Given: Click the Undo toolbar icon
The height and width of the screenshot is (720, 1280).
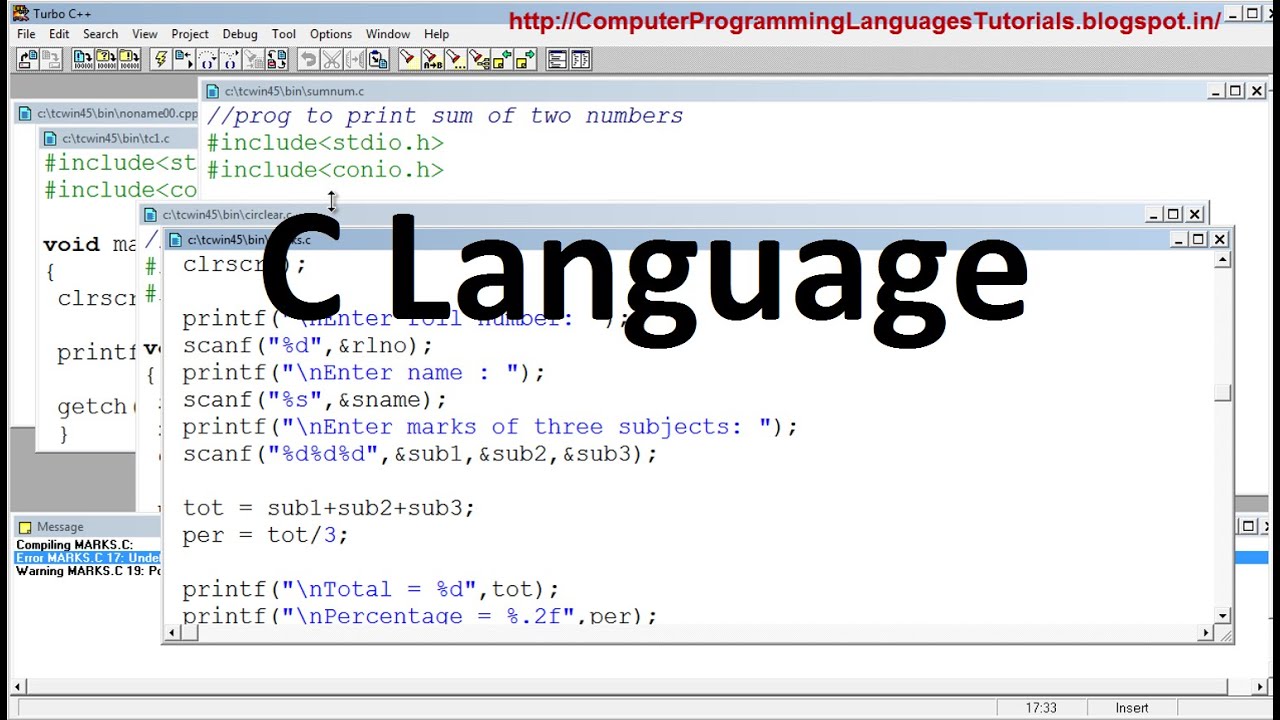Looking at the screenshot, I should point(308,60).
